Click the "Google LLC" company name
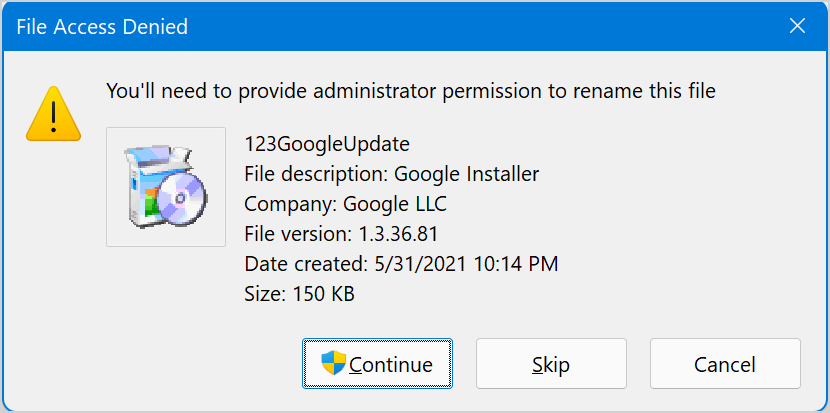Screen dimensions: 830x413 395,204
